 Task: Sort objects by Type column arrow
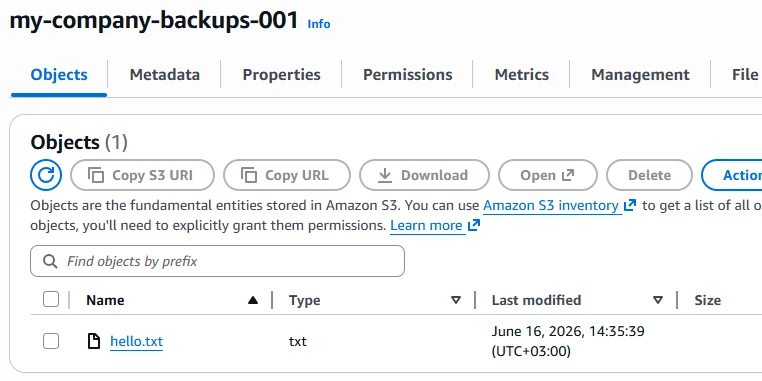[x=456, y=300]
